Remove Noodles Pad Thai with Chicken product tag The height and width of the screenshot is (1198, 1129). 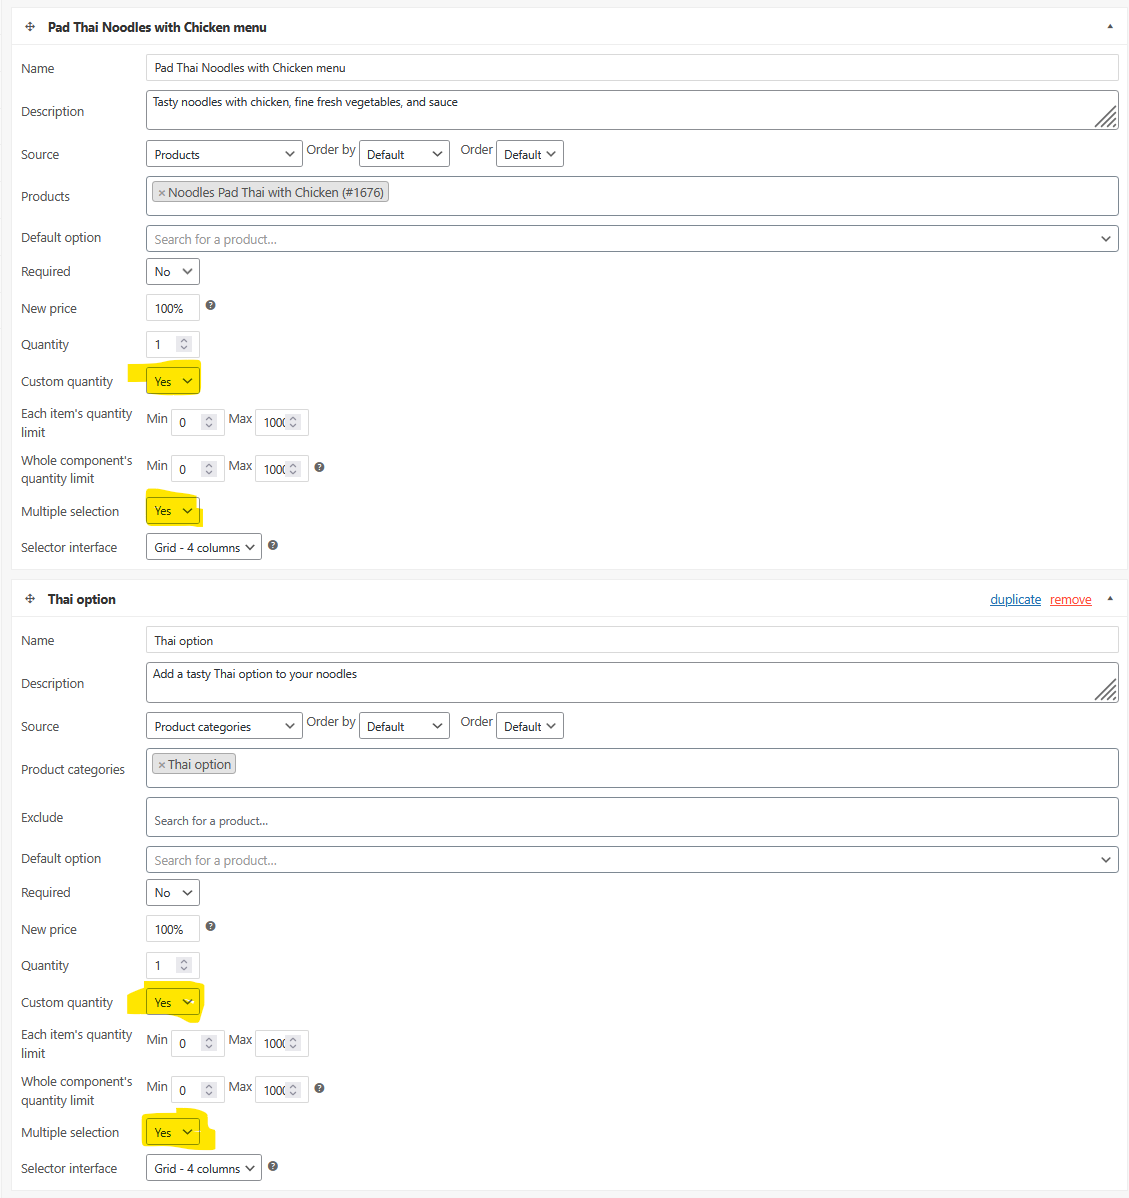(161, 193)
